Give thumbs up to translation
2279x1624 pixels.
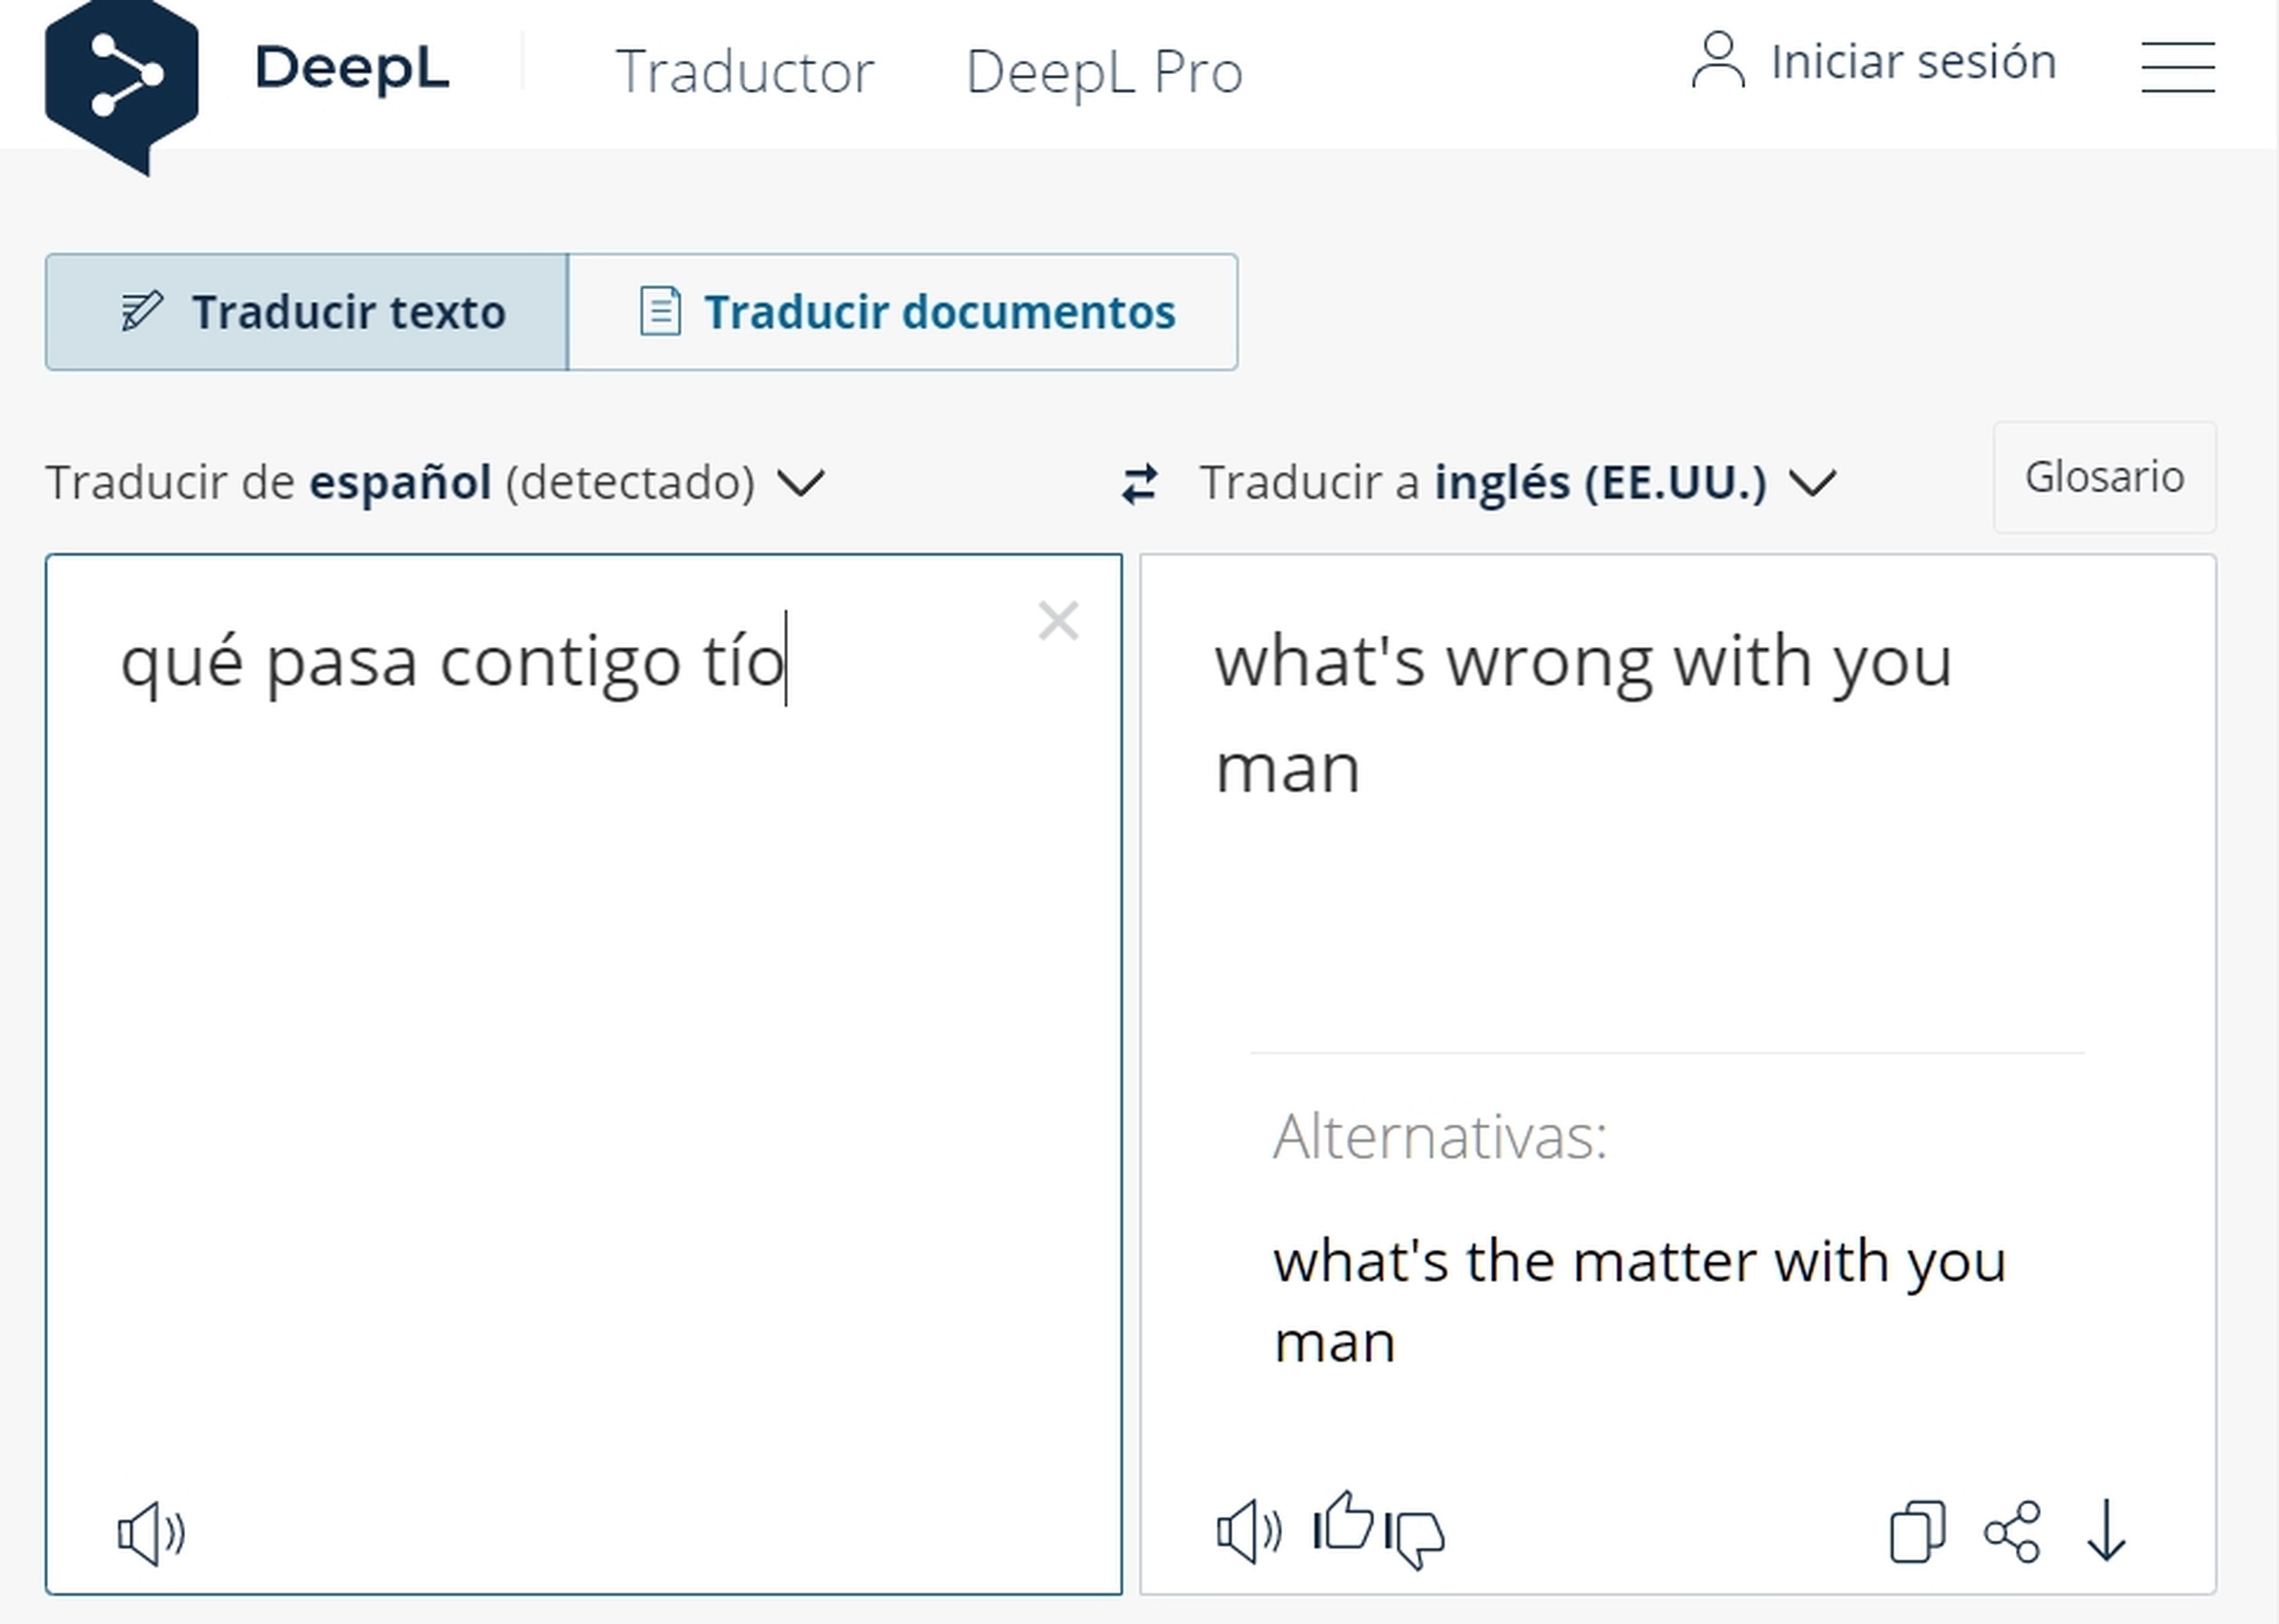coord(1343,1523)
